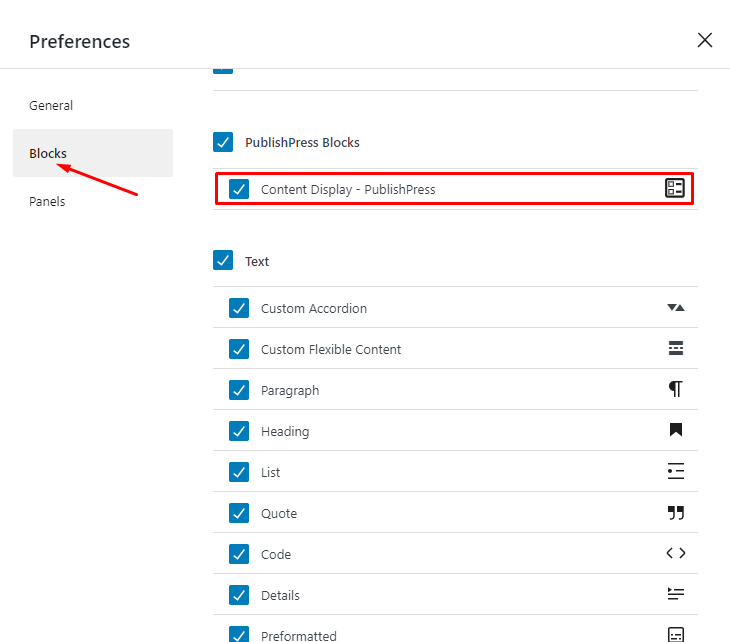Viewport: 730px width, 642px height.
Task: Uncheck Content Display - PublishPress checkbox
Action: pyautogui.click(x=239, y=189)
